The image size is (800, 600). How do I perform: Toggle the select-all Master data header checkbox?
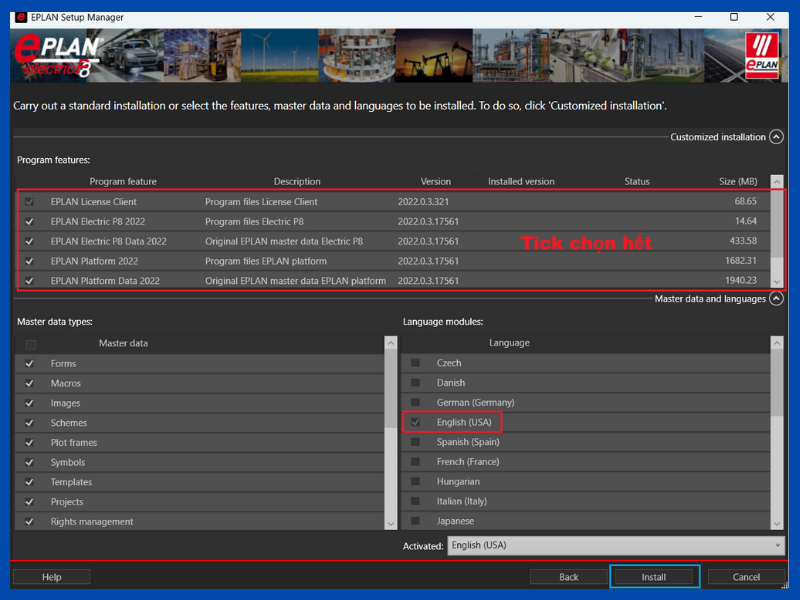pyautogui.click(x=30, y=344)
